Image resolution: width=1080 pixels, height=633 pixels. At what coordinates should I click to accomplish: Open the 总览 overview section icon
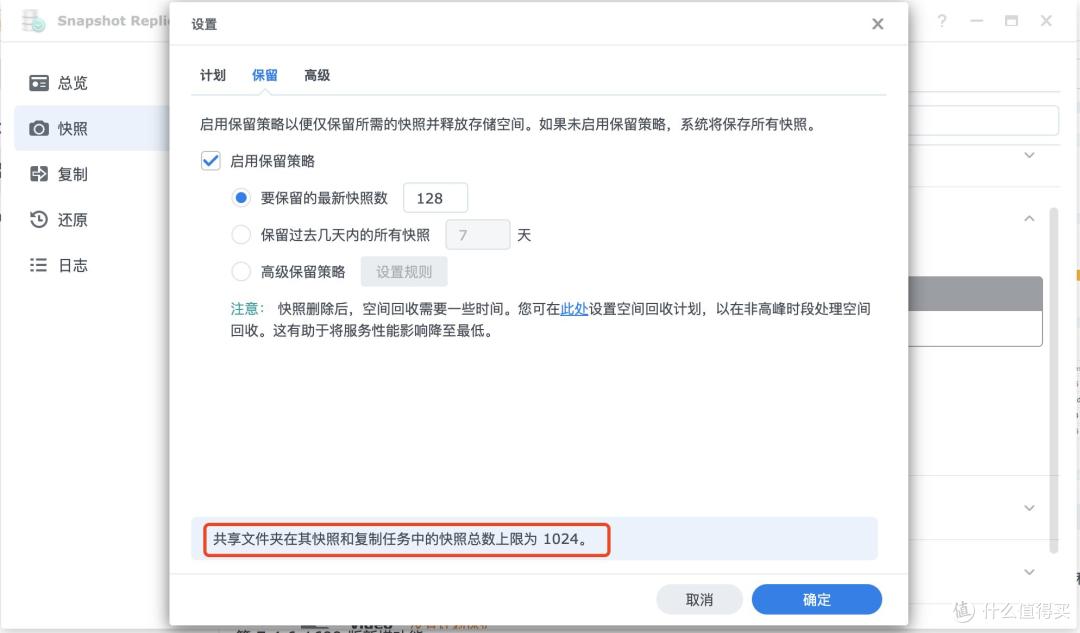(39, 83)
